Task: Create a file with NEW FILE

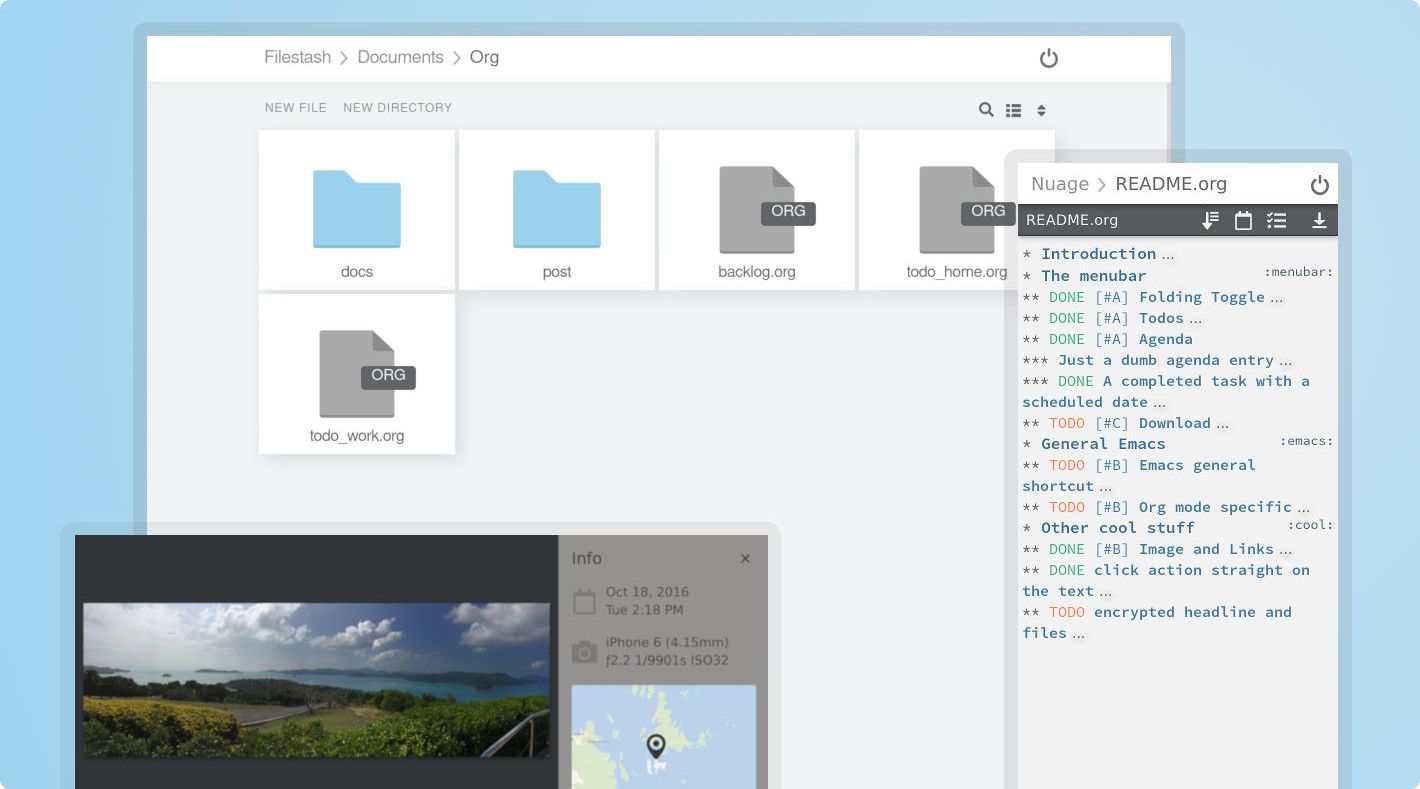Action: [x=295, y=107]
